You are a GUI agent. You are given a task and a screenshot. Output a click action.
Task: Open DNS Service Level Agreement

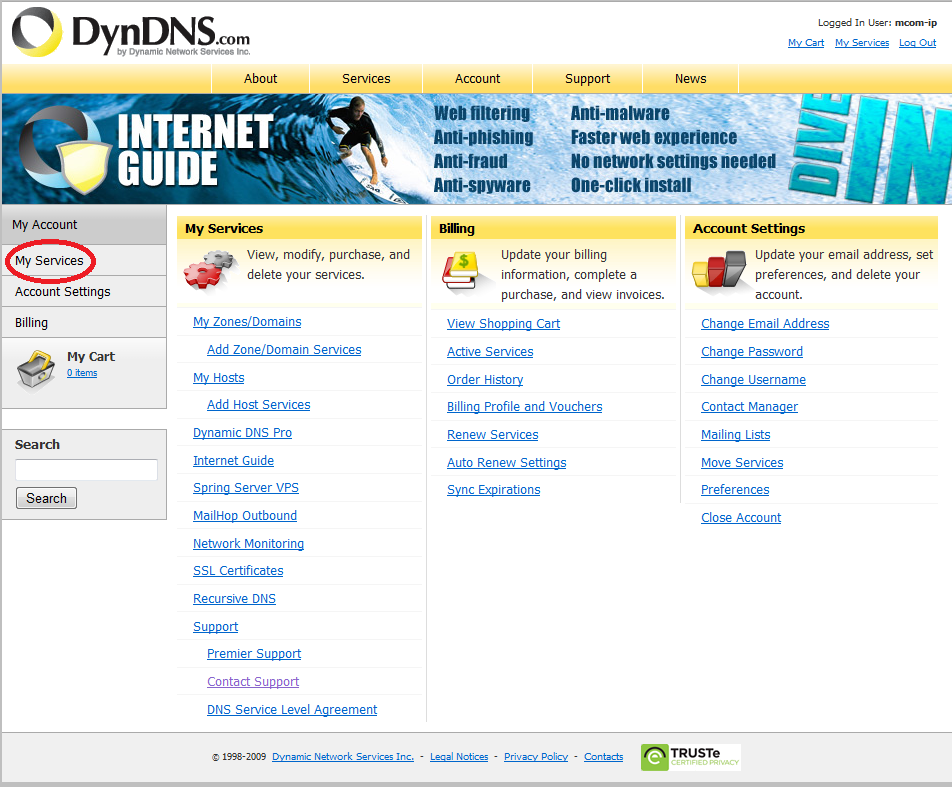click(292, 710)
